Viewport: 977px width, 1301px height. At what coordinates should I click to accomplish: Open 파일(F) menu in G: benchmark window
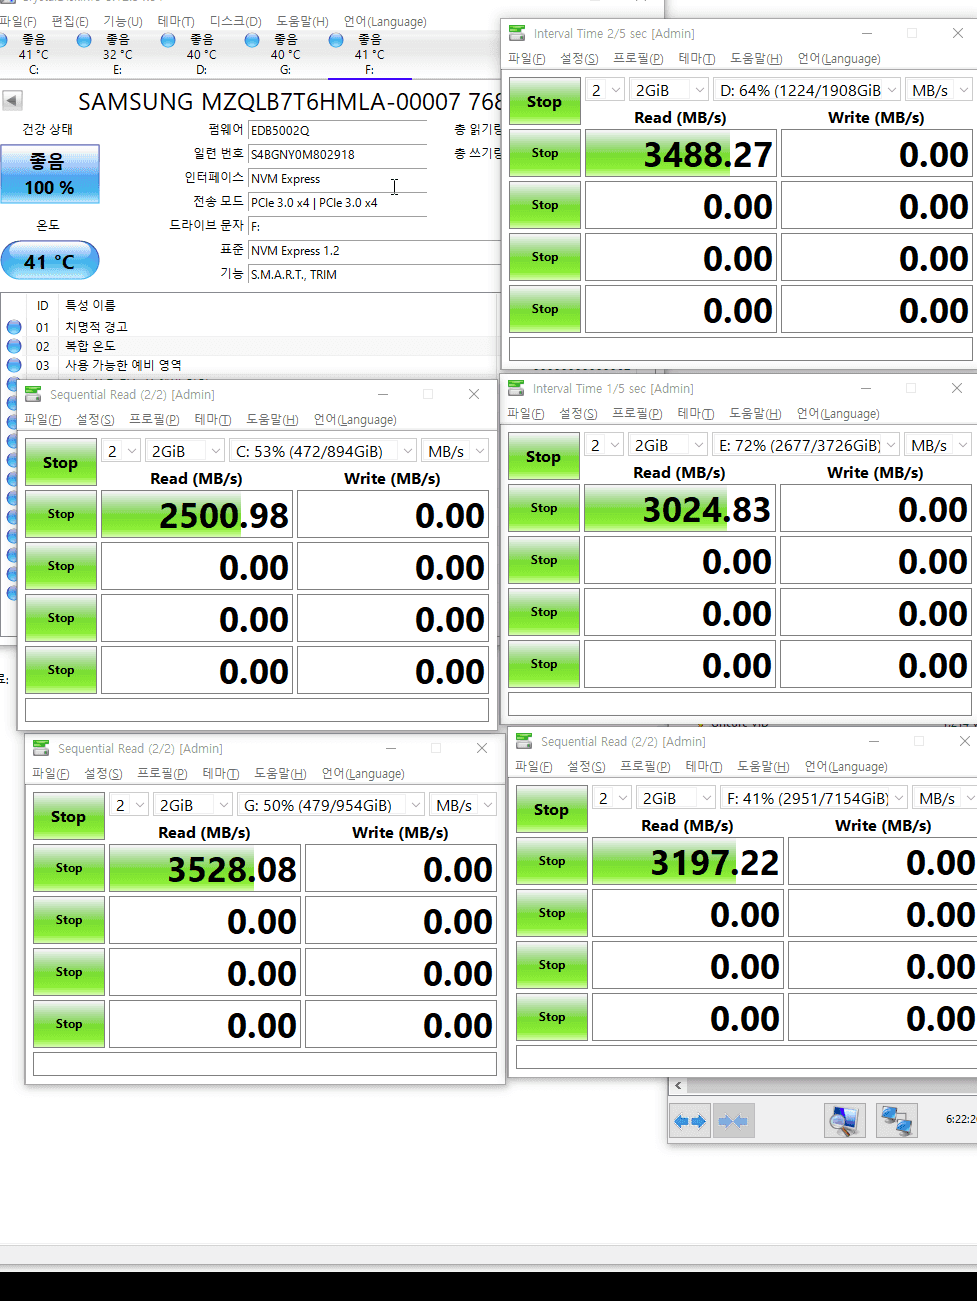point(50,774)
